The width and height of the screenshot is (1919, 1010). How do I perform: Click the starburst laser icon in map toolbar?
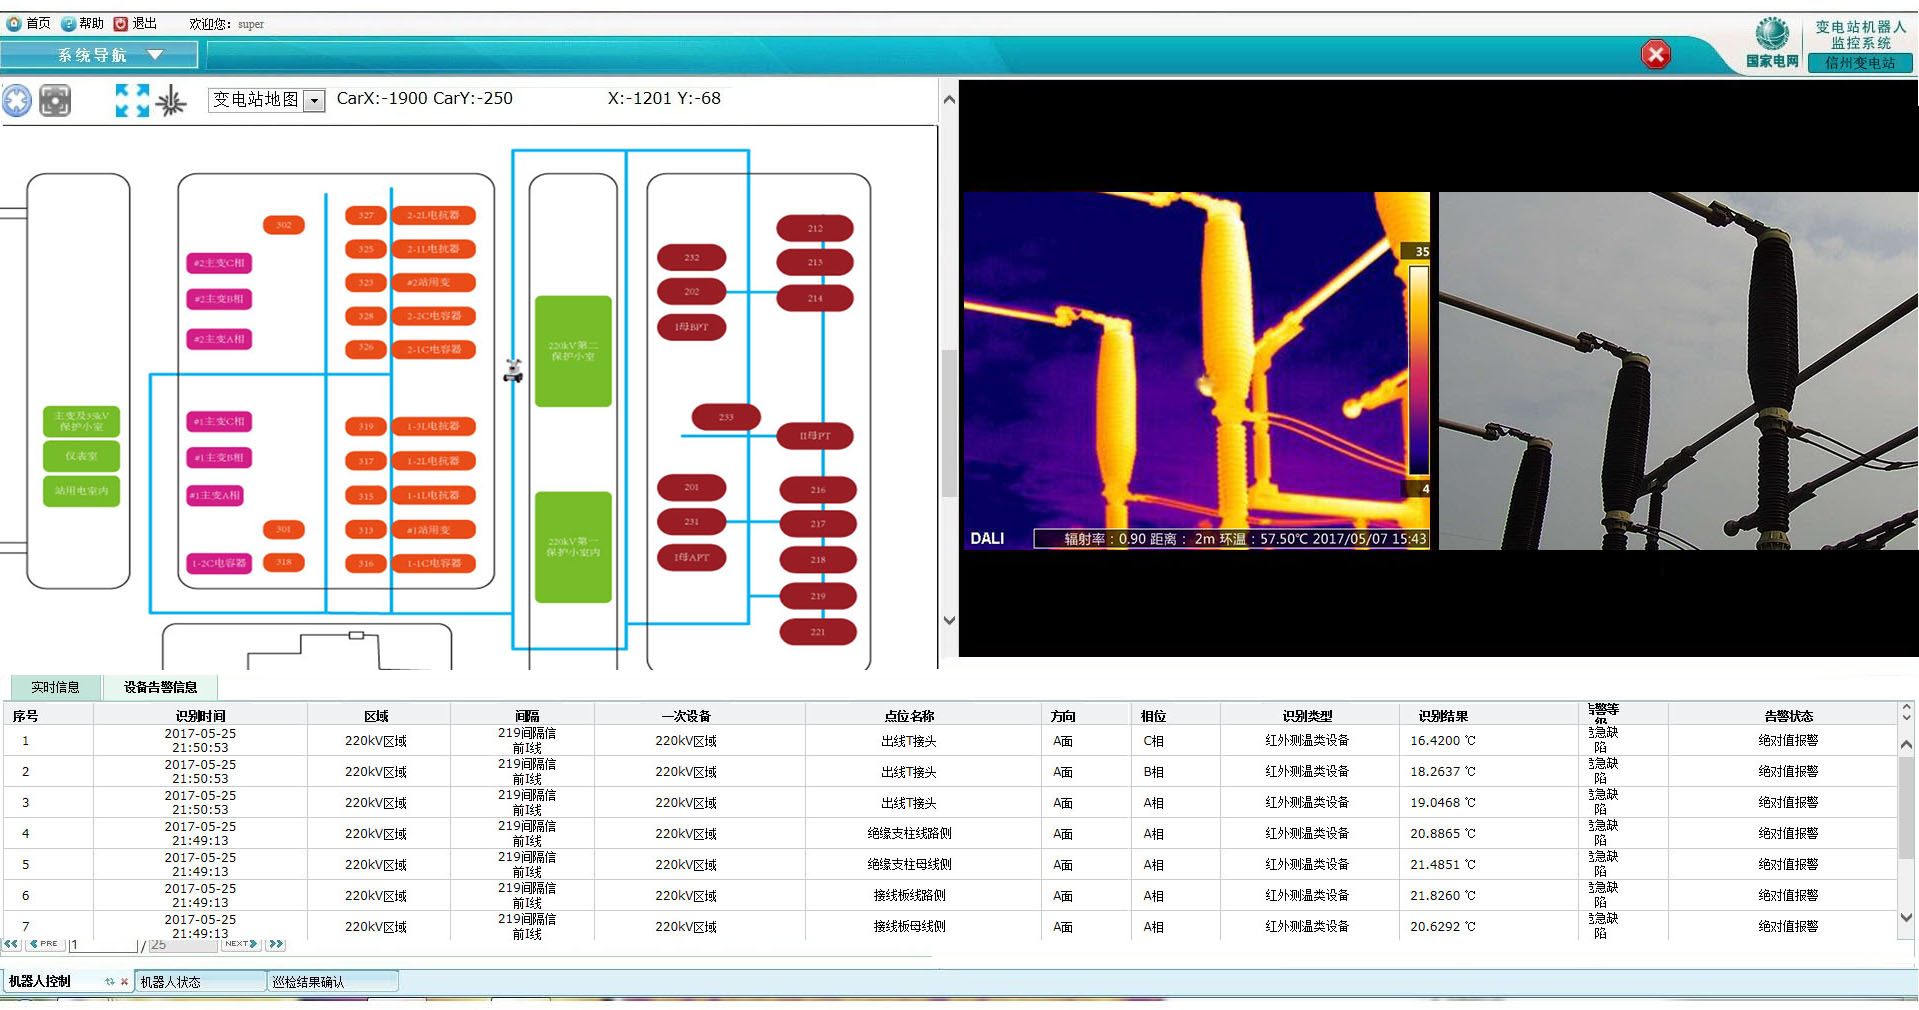pyautogui.click(x=171, y=100)
